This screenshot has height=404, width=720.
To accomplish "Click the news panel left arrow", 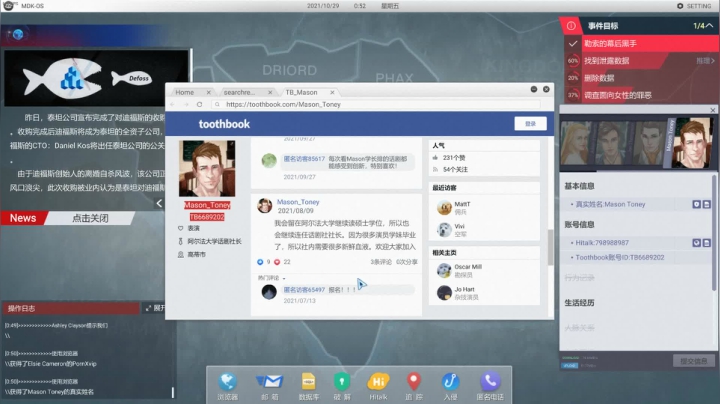I will [x=159, y=203].
